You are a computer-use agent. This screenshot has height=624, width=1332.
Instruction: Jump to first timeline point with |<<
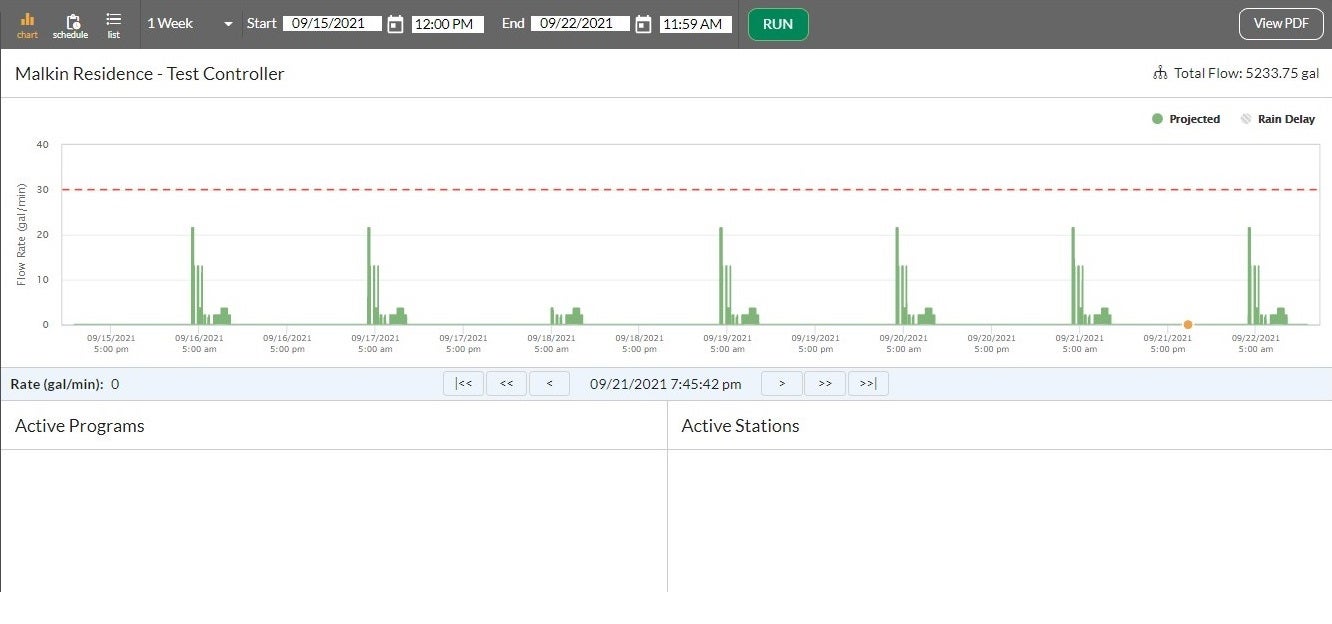point(464,384)
